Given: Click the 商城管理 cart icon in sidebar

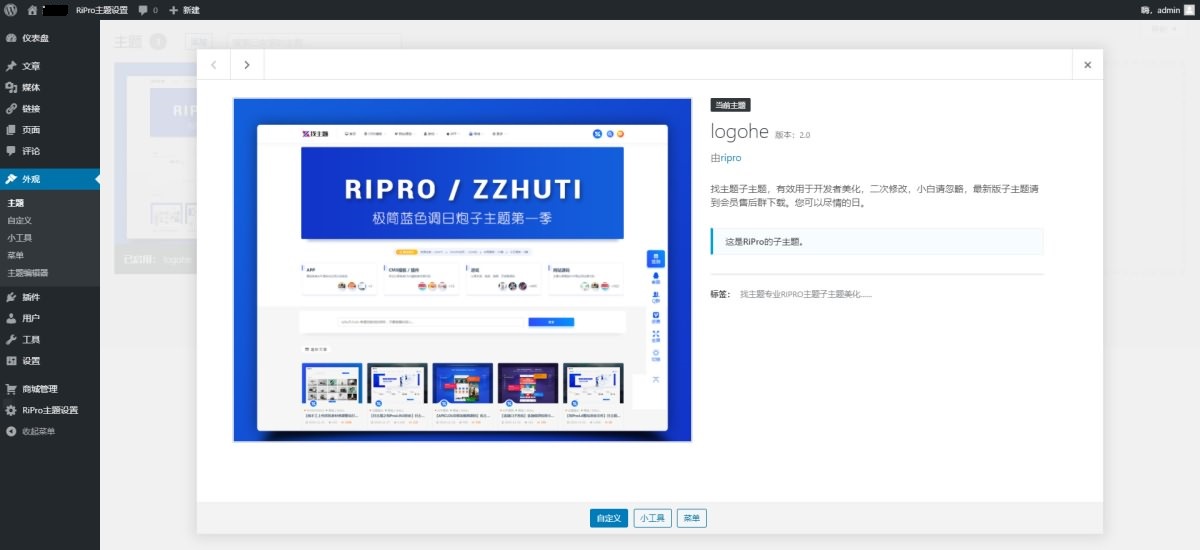Looking at the screenshot, I should (11, 389).
